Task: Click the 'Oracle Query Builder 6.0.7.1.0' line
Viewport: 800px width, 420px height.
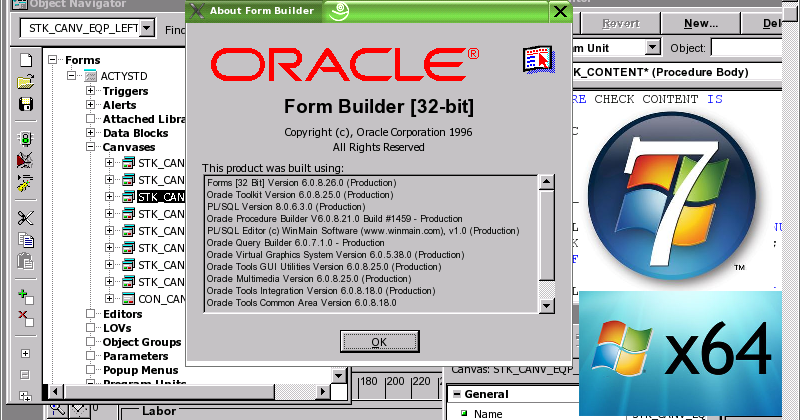Action: (295, 242)
